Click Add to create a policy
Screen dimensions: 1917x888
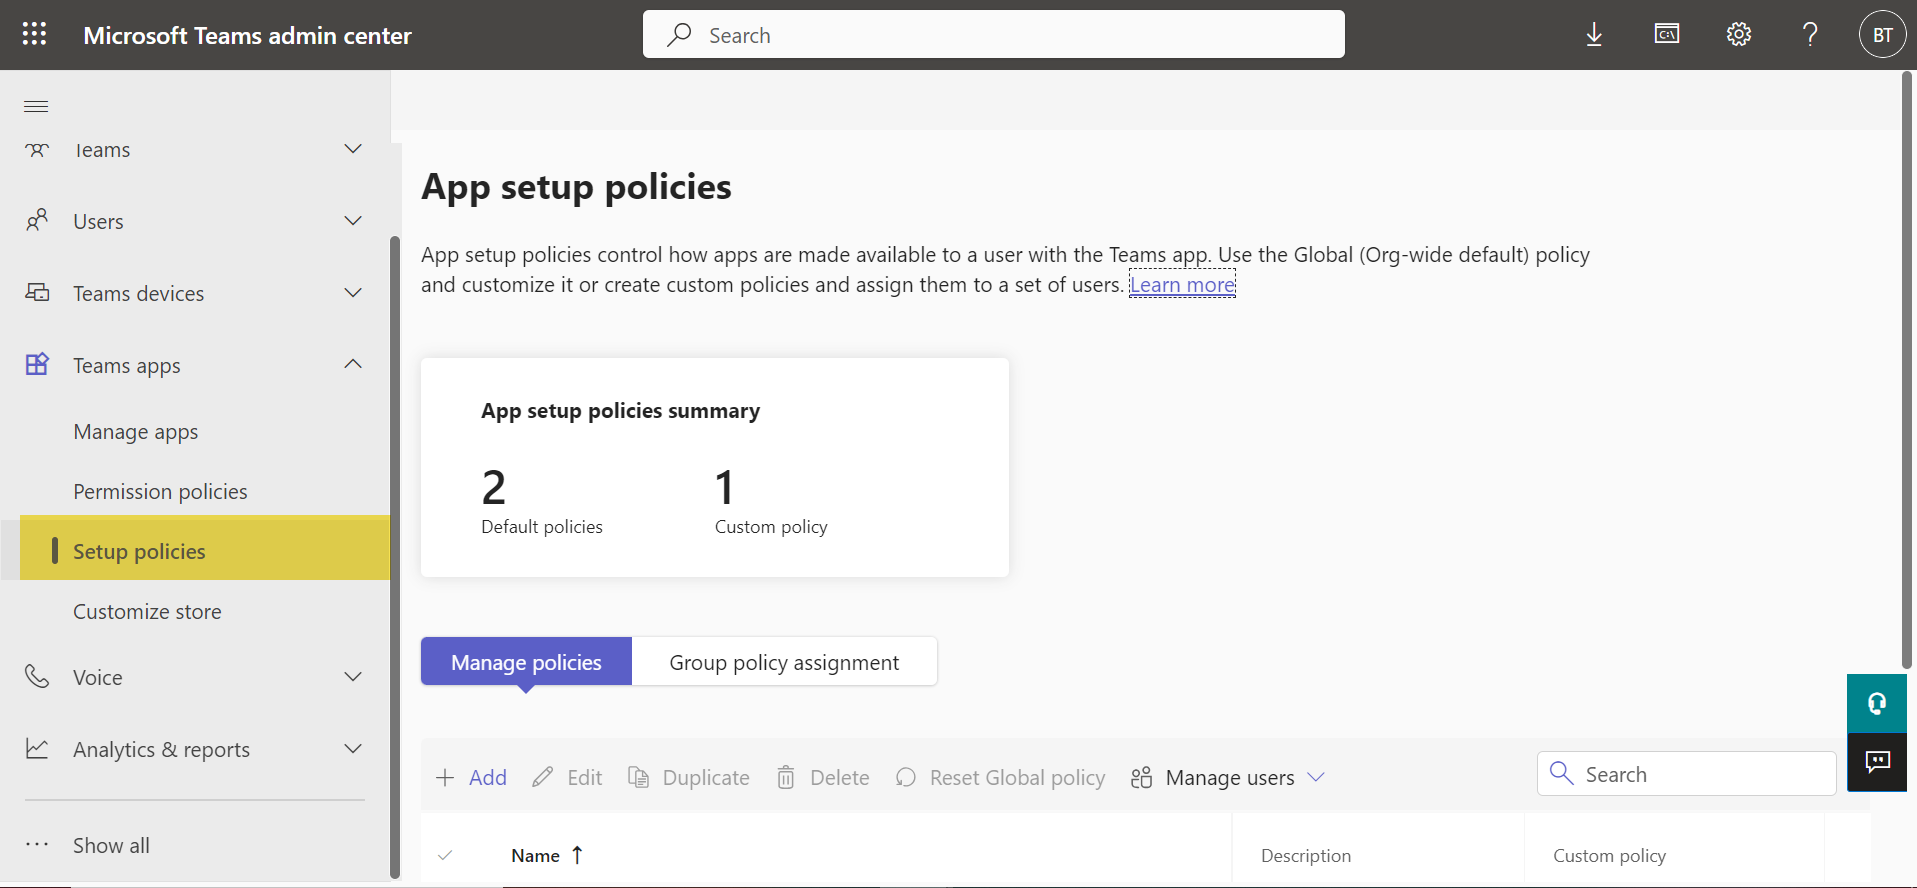tap(471, 778)
